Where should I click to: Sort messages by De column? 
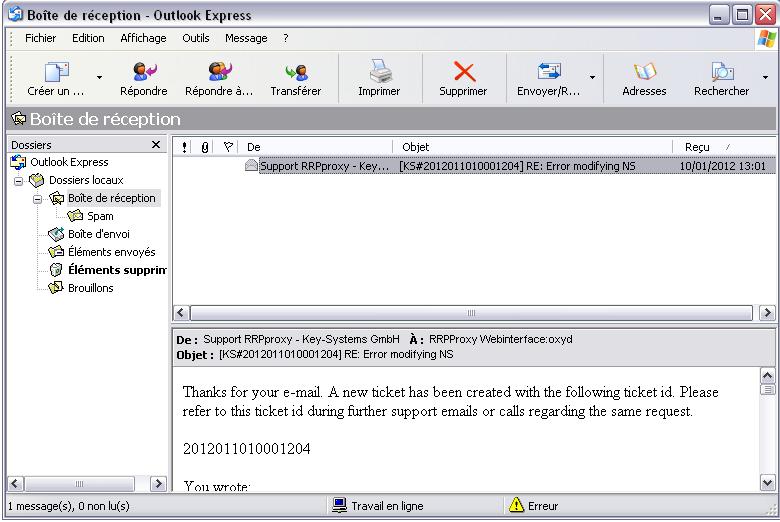pyautogui.click(x=317, y=147)
